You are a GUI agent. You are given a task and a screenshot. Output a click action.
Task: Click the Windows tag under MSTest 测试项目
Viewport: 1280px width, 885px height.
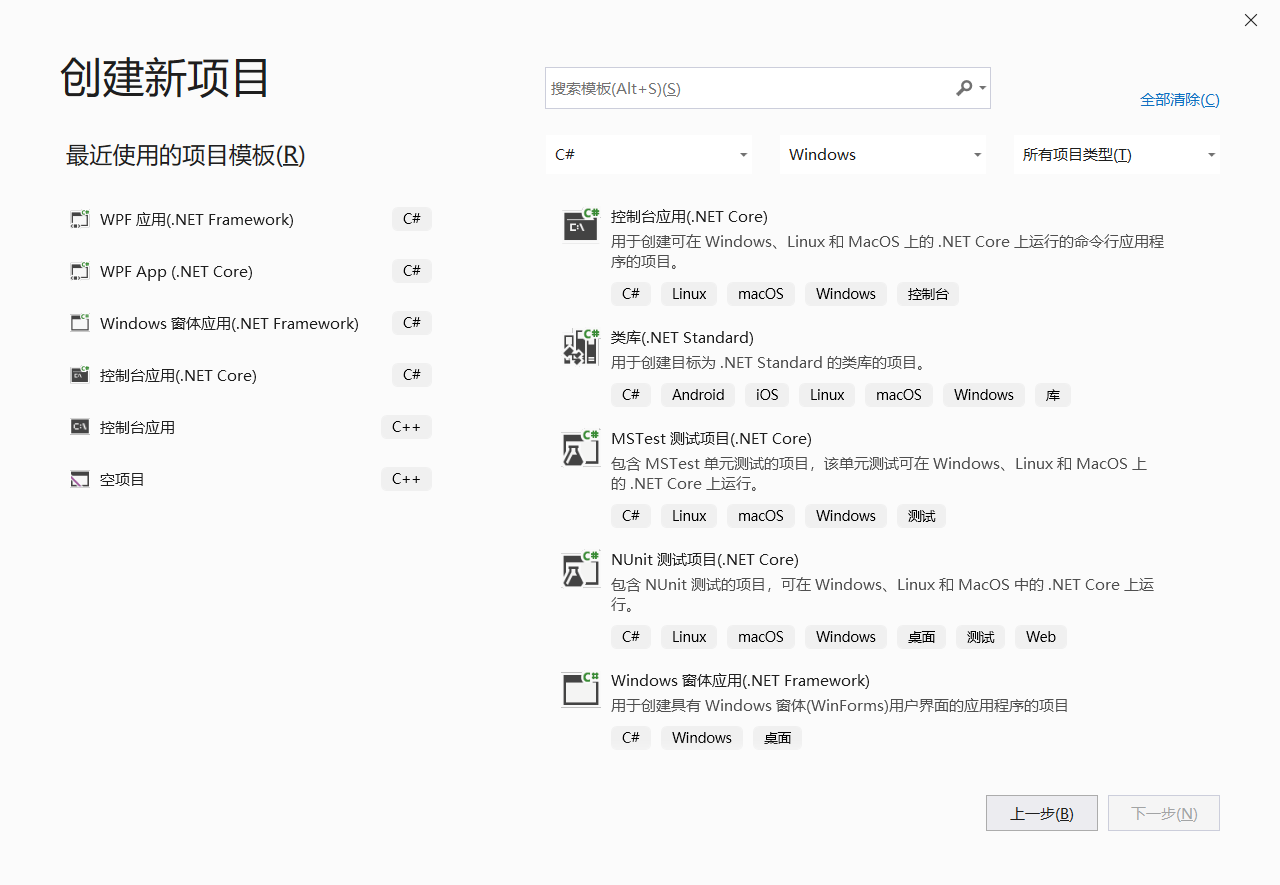(846, 516)
